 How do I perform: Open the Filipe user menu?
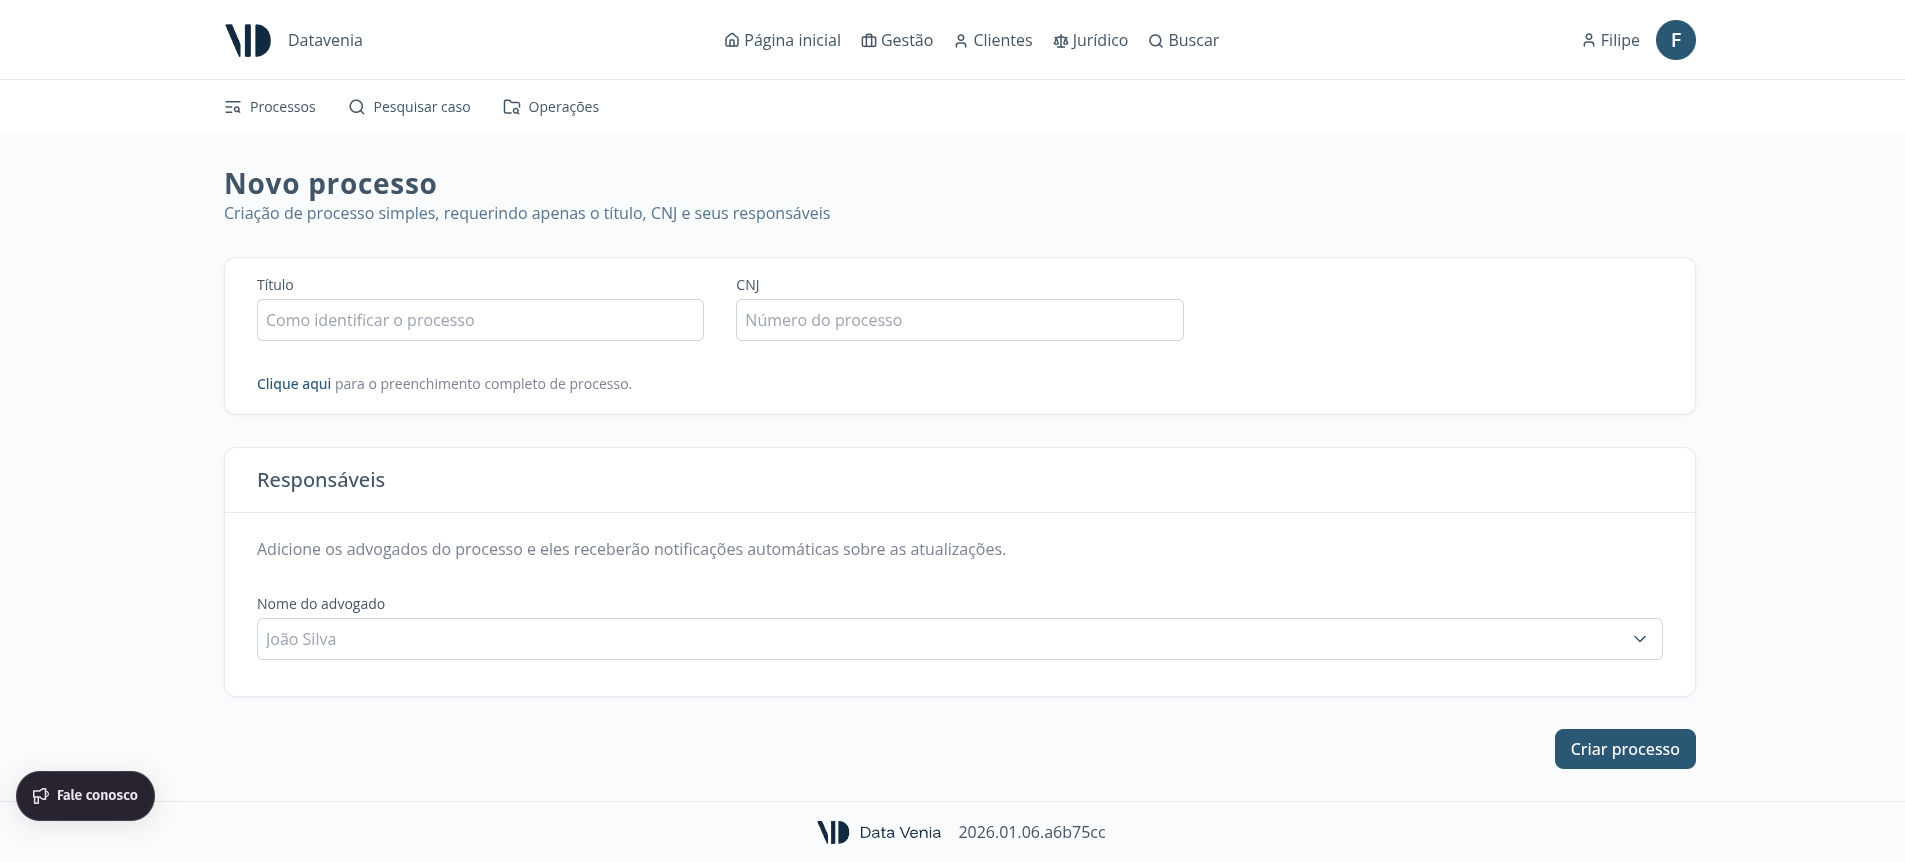point(1611,41)
